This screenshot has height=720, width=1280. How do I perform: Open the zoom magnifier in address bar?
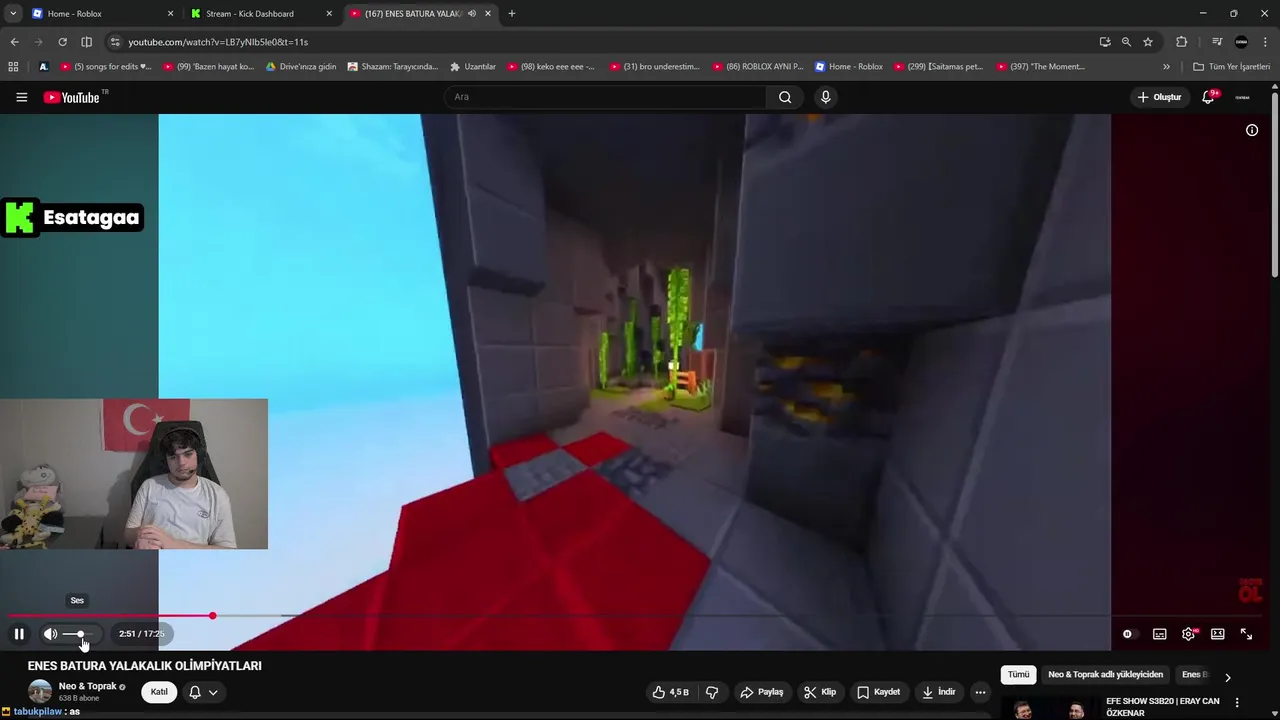1126,42
